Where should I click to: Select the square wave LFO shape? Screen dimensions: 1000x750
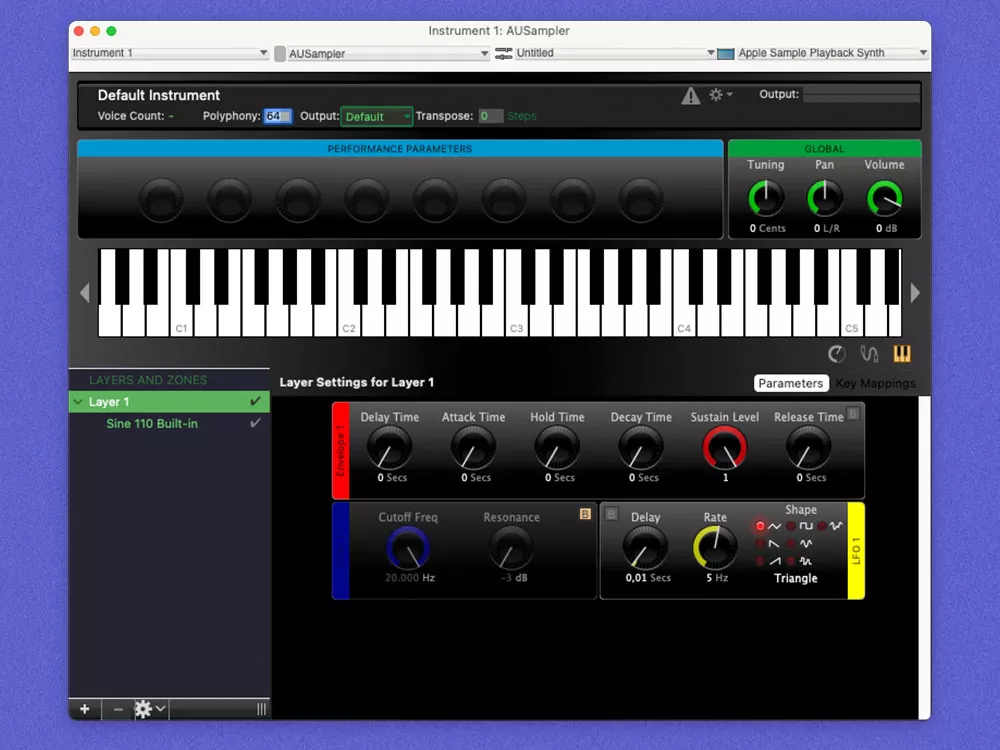coord(790,524)
